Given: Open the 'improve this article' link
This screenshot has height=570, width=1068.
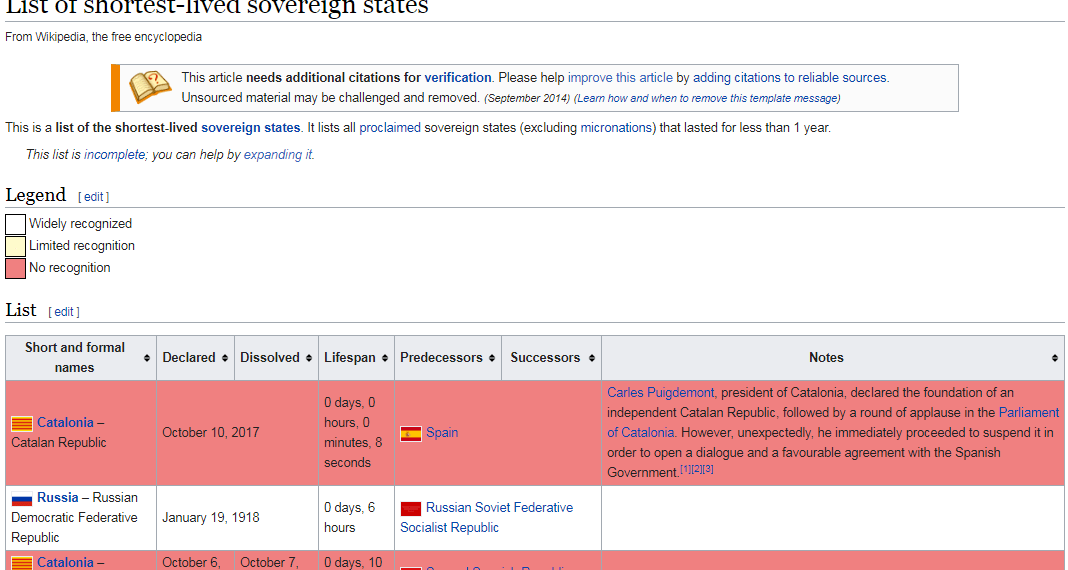Looking at the screenshot, I should coord(620,77).
